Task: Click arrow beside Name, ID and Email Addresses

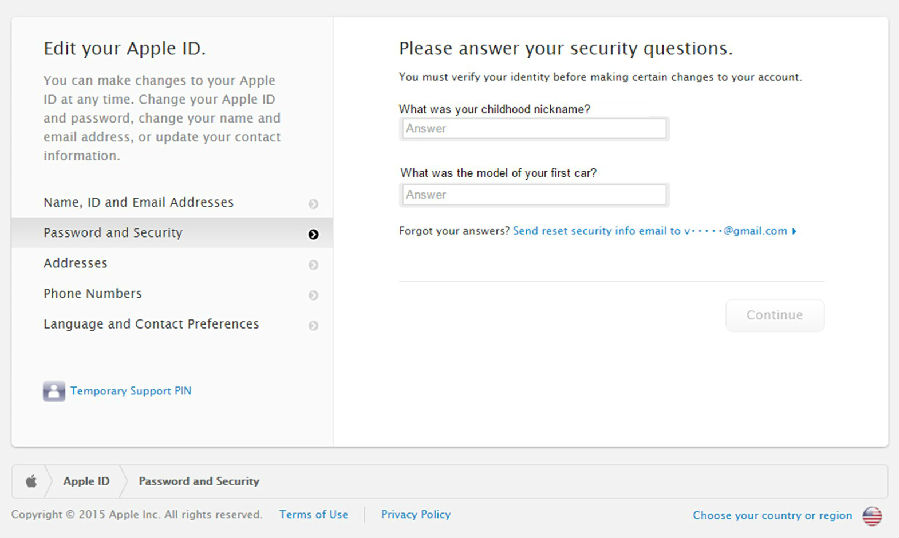Action: tap(313, 204)
